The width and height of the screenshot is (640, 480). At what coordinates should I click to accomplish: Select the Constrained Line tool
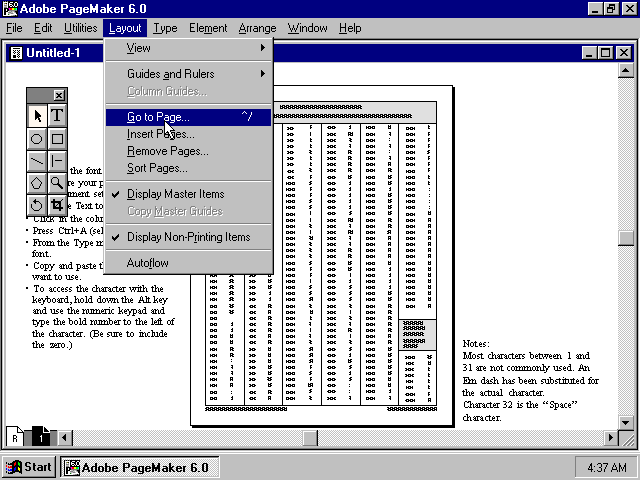(57, 161)
